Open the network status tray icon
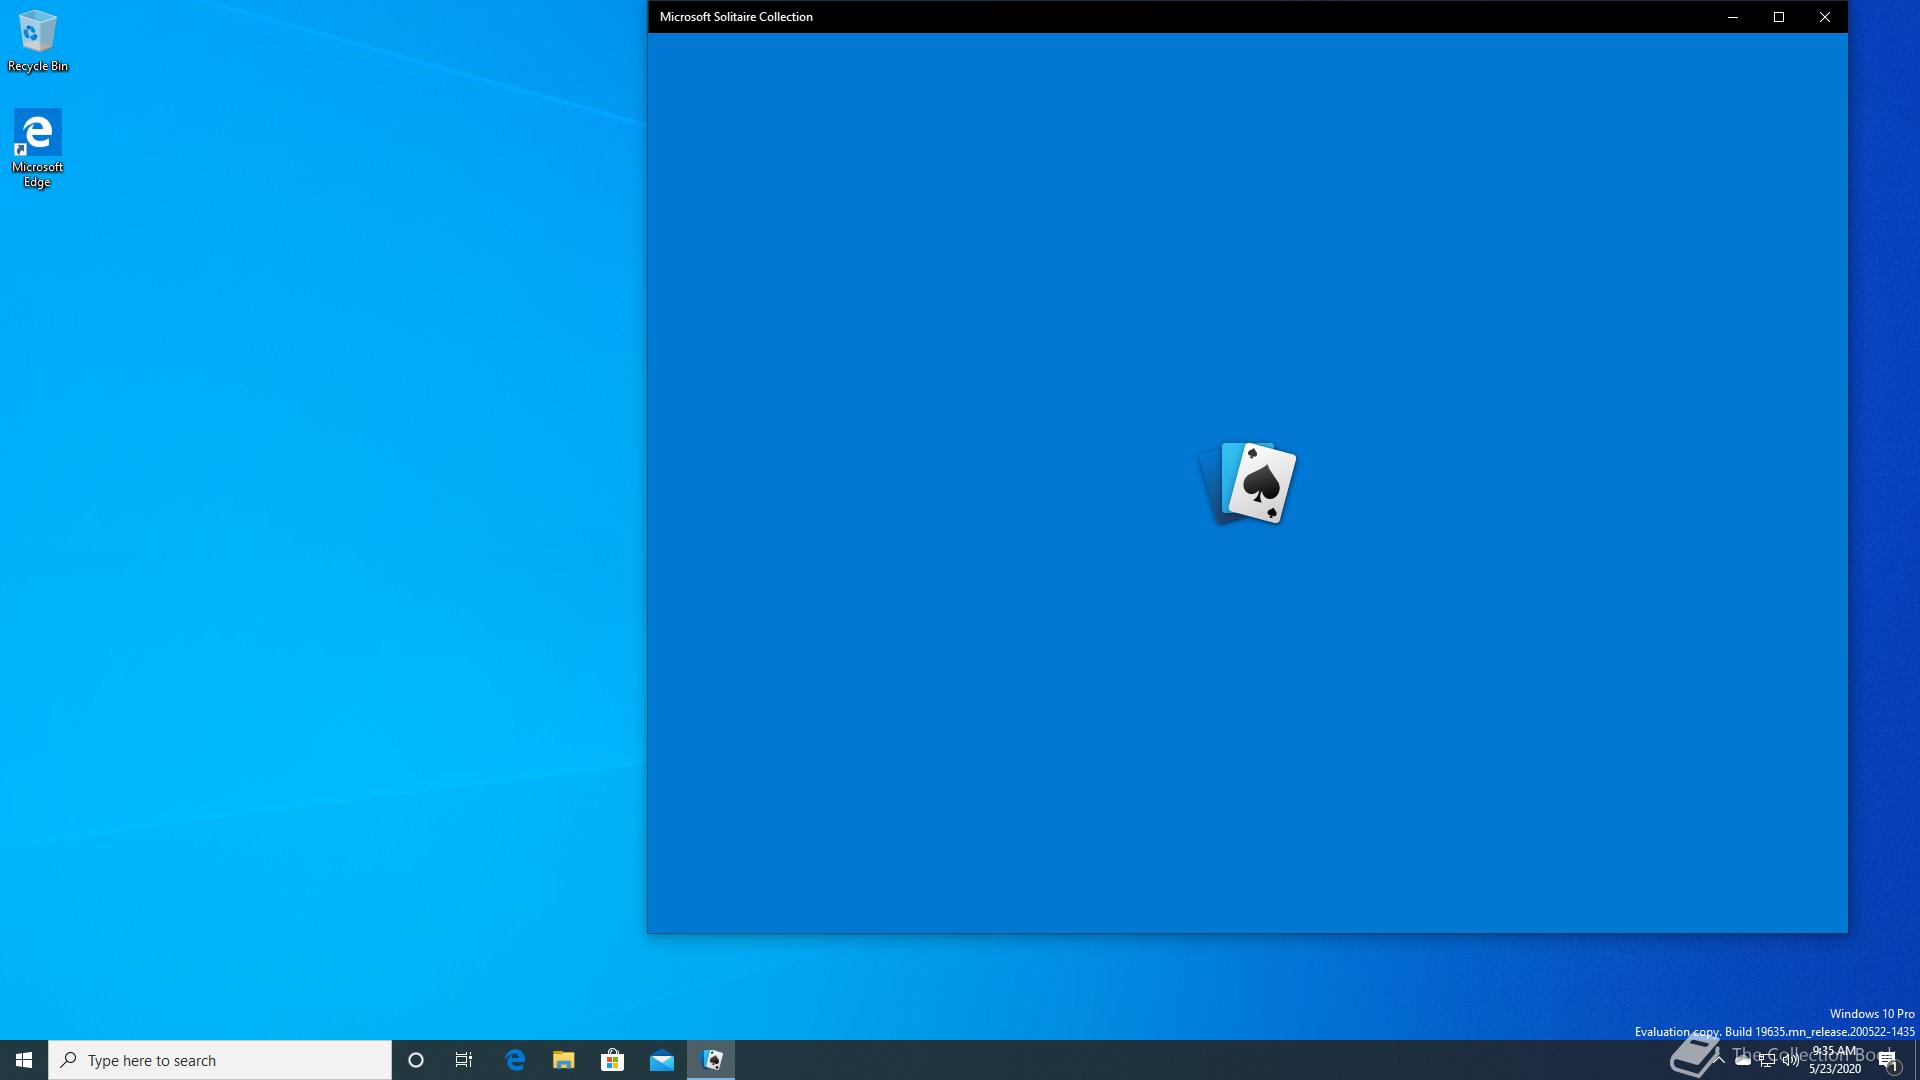The width and height of the screenshot is (1920, 1080). (x=1767, y=1061)
